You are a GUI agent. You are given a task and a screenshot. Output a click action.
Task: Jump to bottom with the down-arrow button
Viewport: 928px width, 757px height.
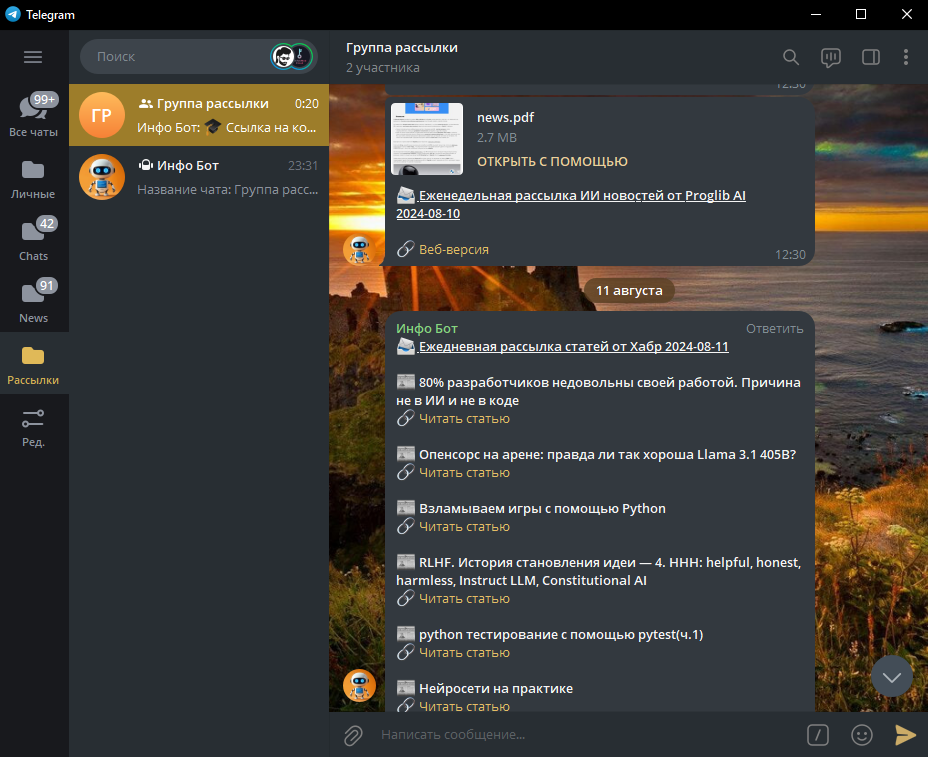click(891, 676)
